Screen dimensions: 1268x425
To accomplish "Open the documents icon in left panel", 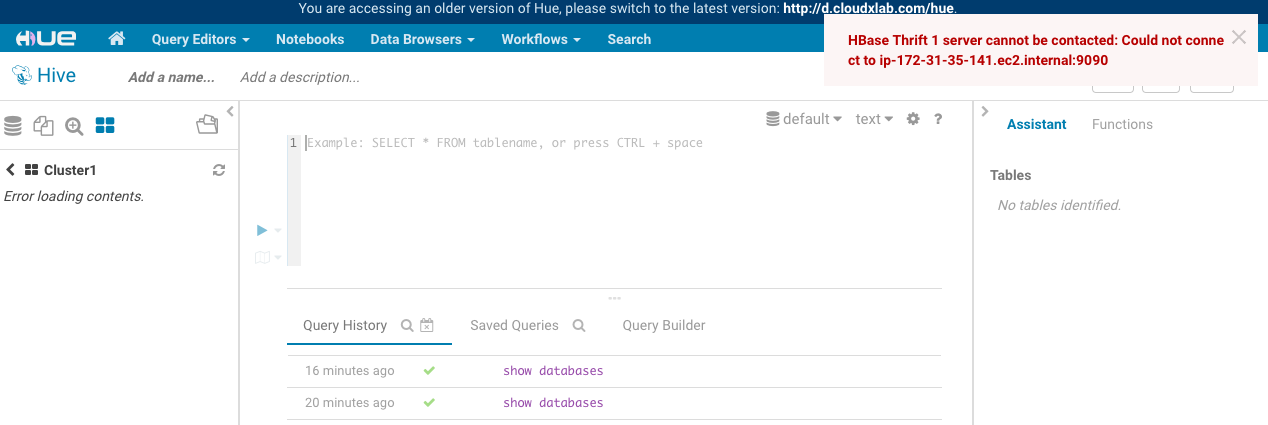I will (43, 125).
